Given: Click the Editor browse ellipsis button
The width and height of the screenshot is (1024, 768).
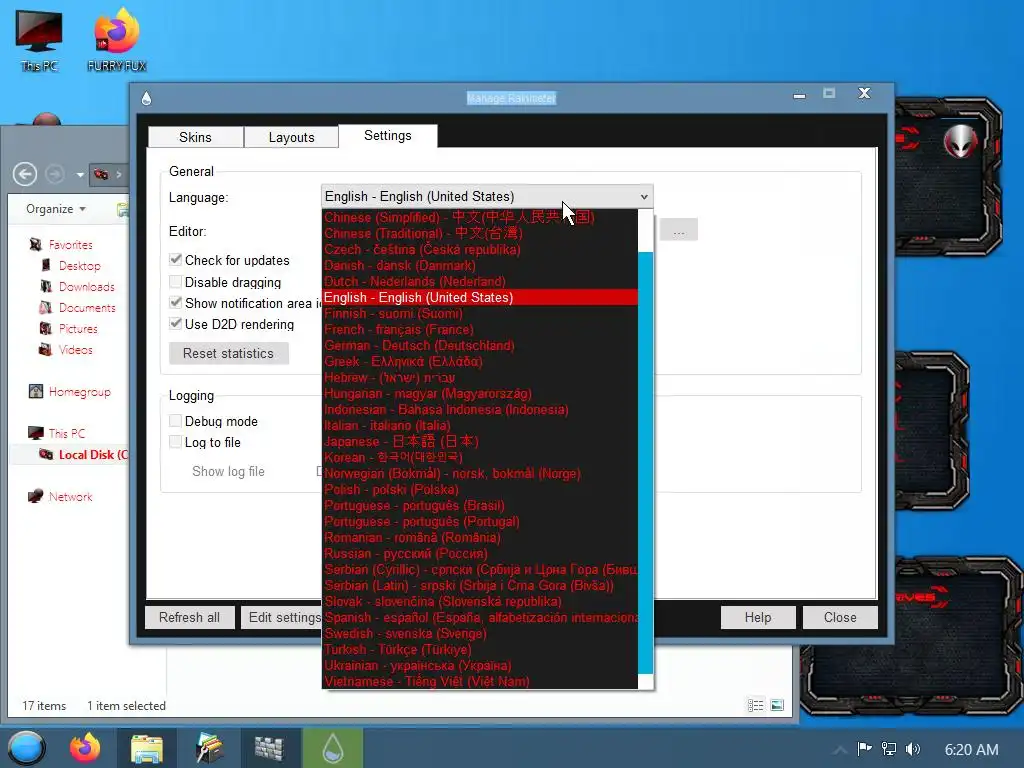Looking at the screenshot, I should (679, 230).
